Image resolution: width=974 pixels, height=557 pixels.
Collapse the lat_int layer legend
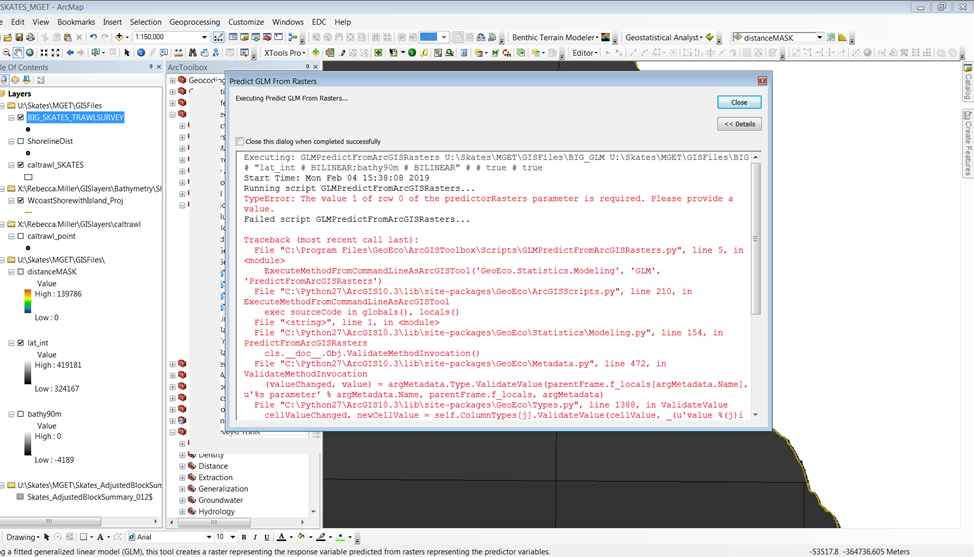pos(11,343)
